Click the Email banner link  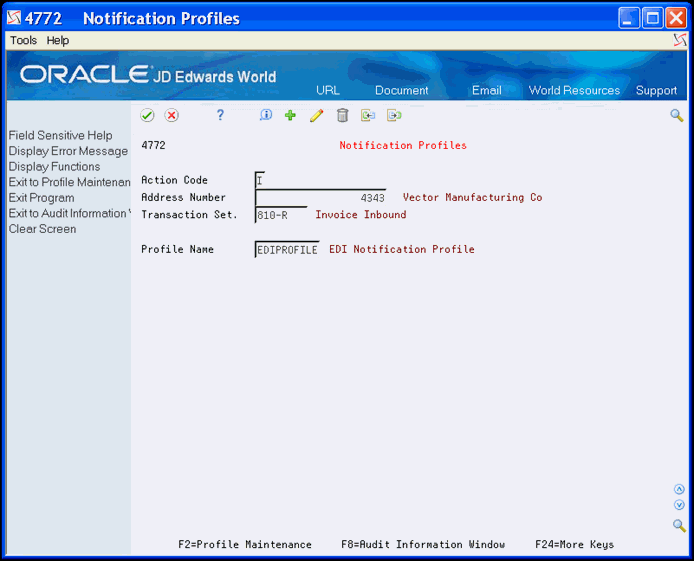pos(486,90)
